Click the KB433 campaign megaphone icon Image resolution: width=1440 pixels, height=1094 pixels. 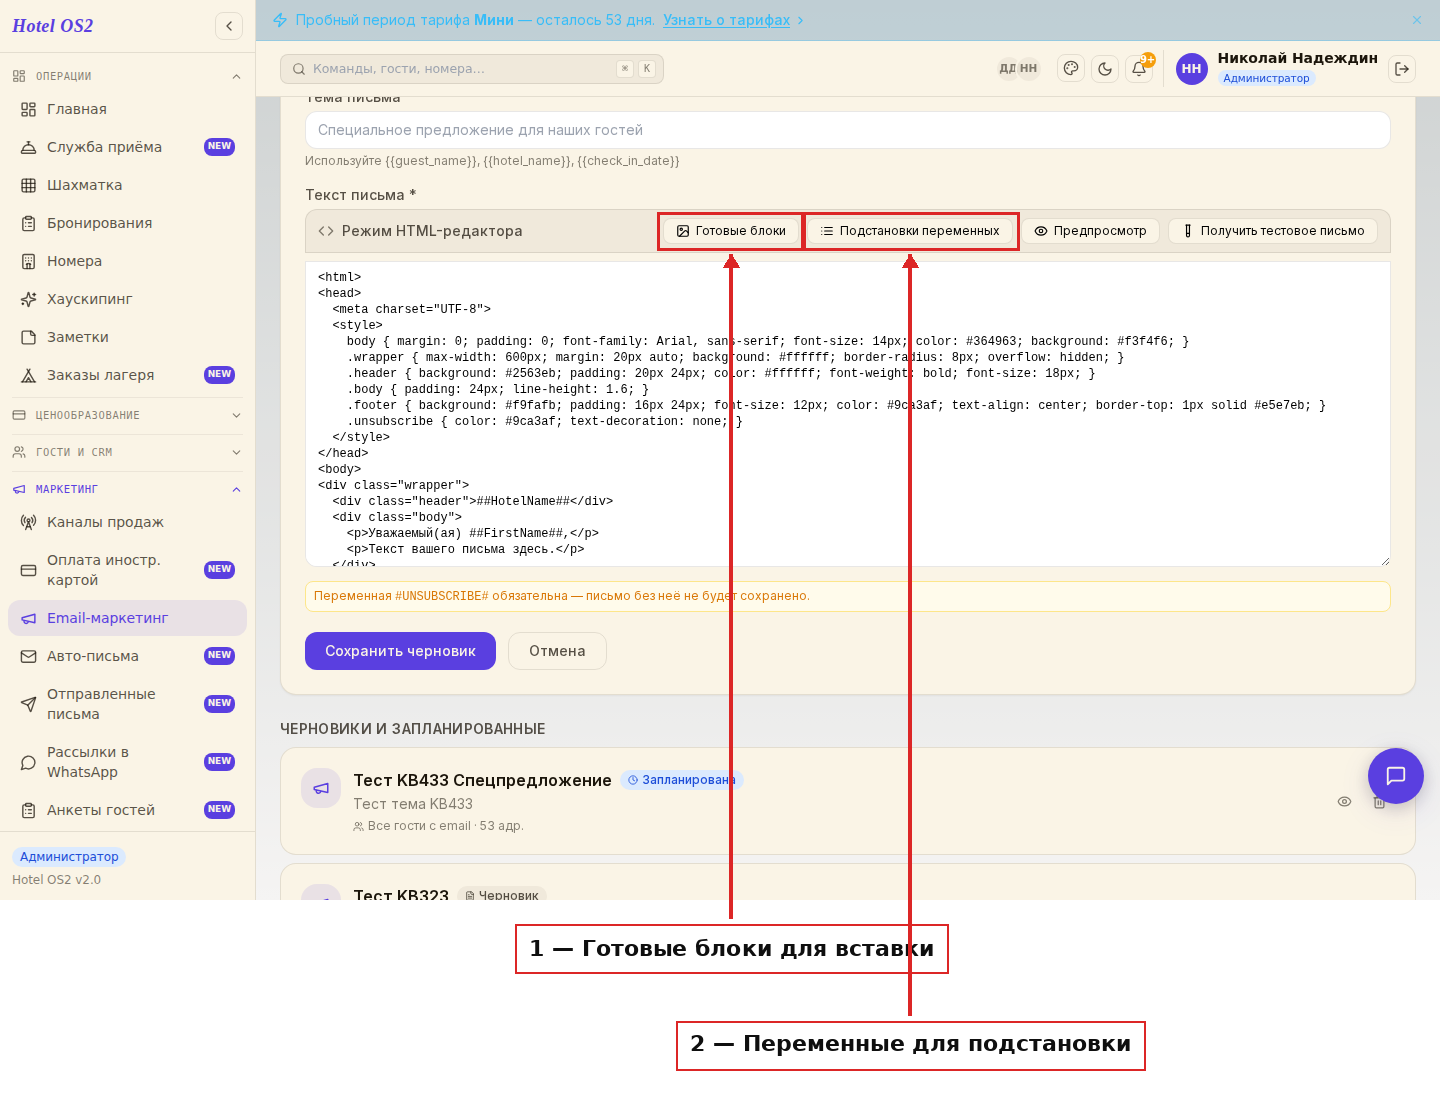tap(321, 788)
